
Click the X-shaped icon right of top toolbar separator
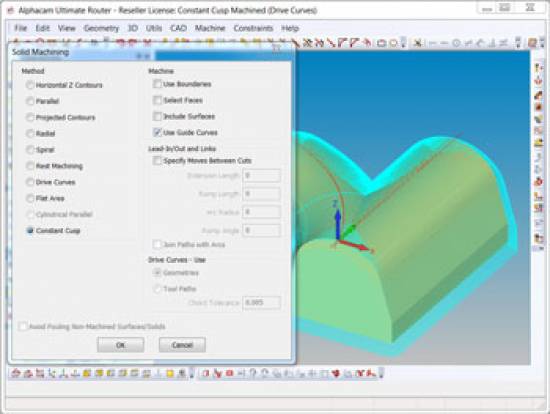click(417, 43)
